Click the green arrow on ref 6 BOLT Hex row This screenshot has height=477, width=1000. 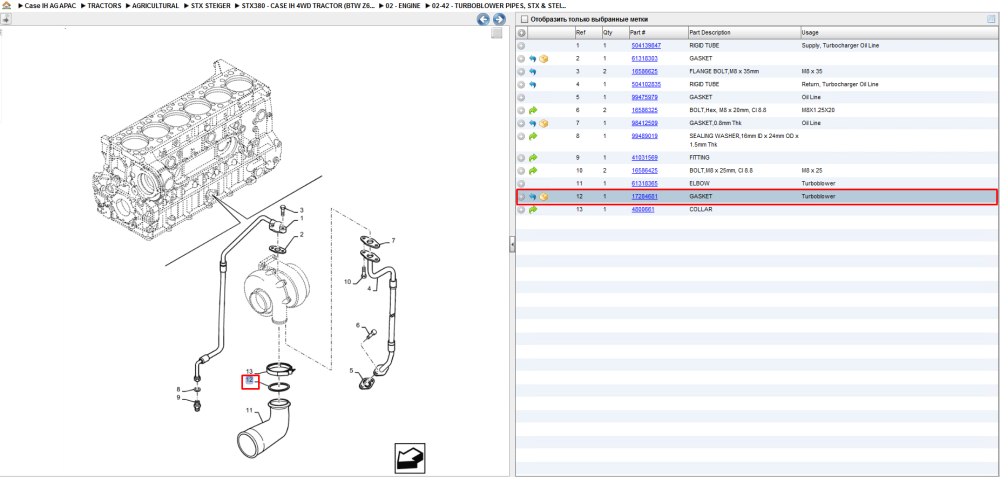tap(533, 110)
